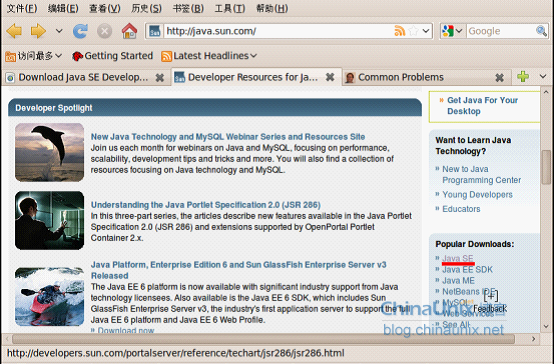Click the RSS feed icon in address bar
Viewport: 554px width, 364px height.
click(400, 31)
